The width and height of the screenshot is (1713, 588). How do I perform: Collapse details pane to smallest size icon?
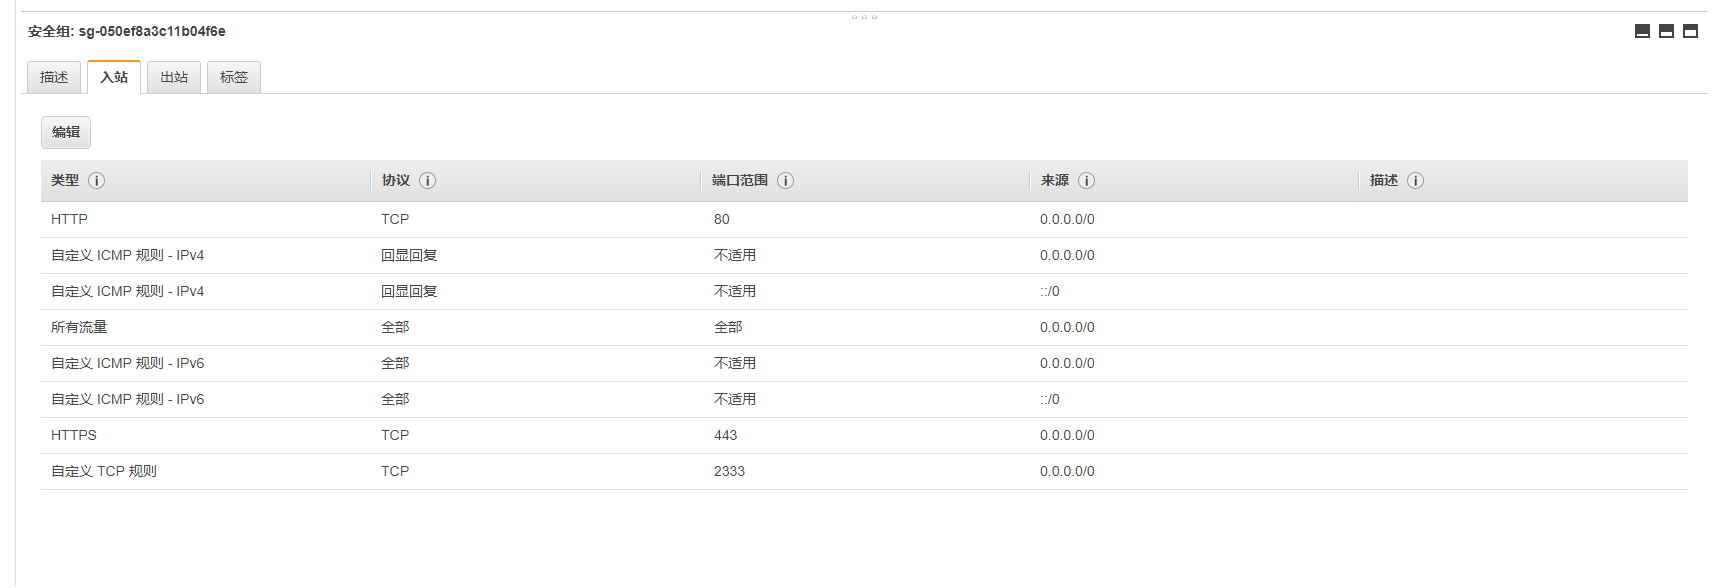(x=1642, y=31)
